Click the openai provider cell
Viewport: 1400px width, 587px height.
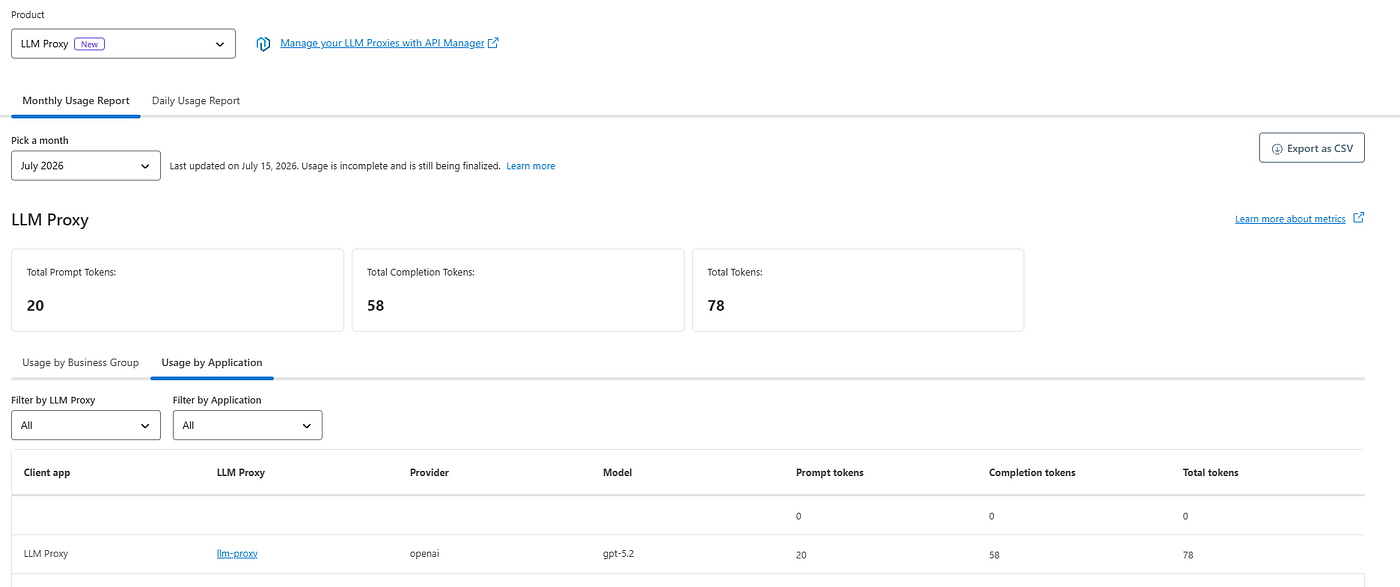[425, 553]
